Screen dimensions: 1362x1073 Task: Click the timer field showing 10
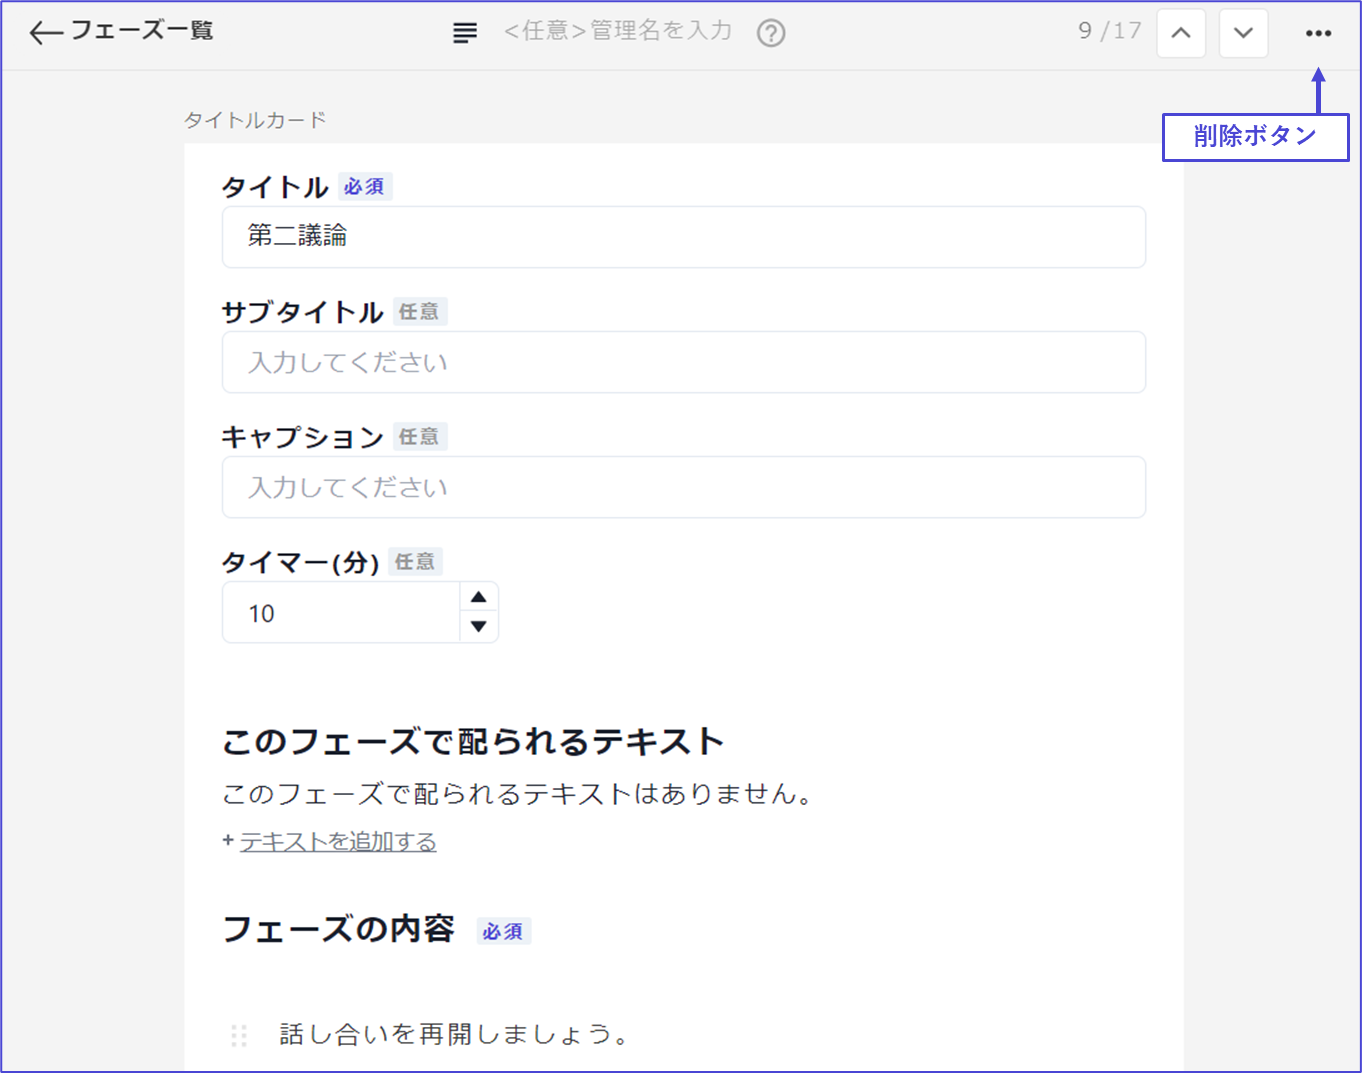[340, 613]
